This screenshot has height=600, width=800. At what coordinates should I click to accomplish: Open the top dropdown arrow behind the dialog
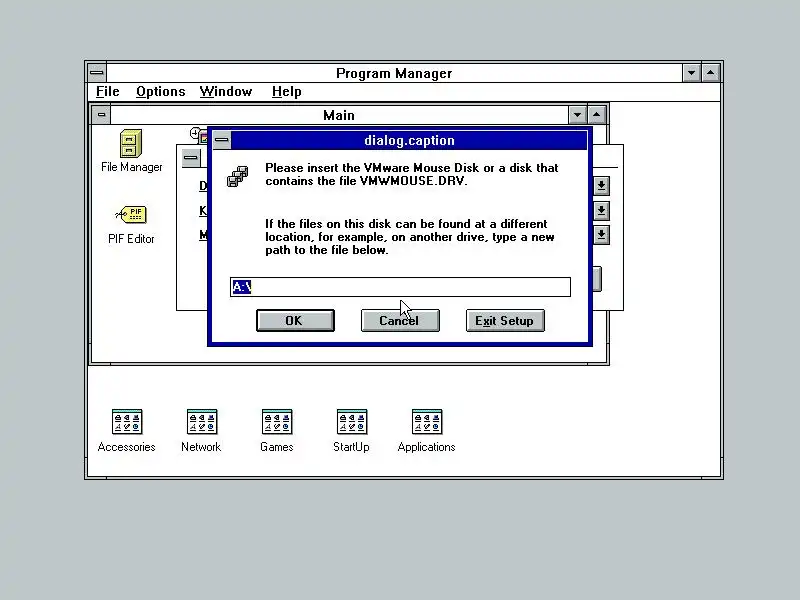tap(602, 186)
